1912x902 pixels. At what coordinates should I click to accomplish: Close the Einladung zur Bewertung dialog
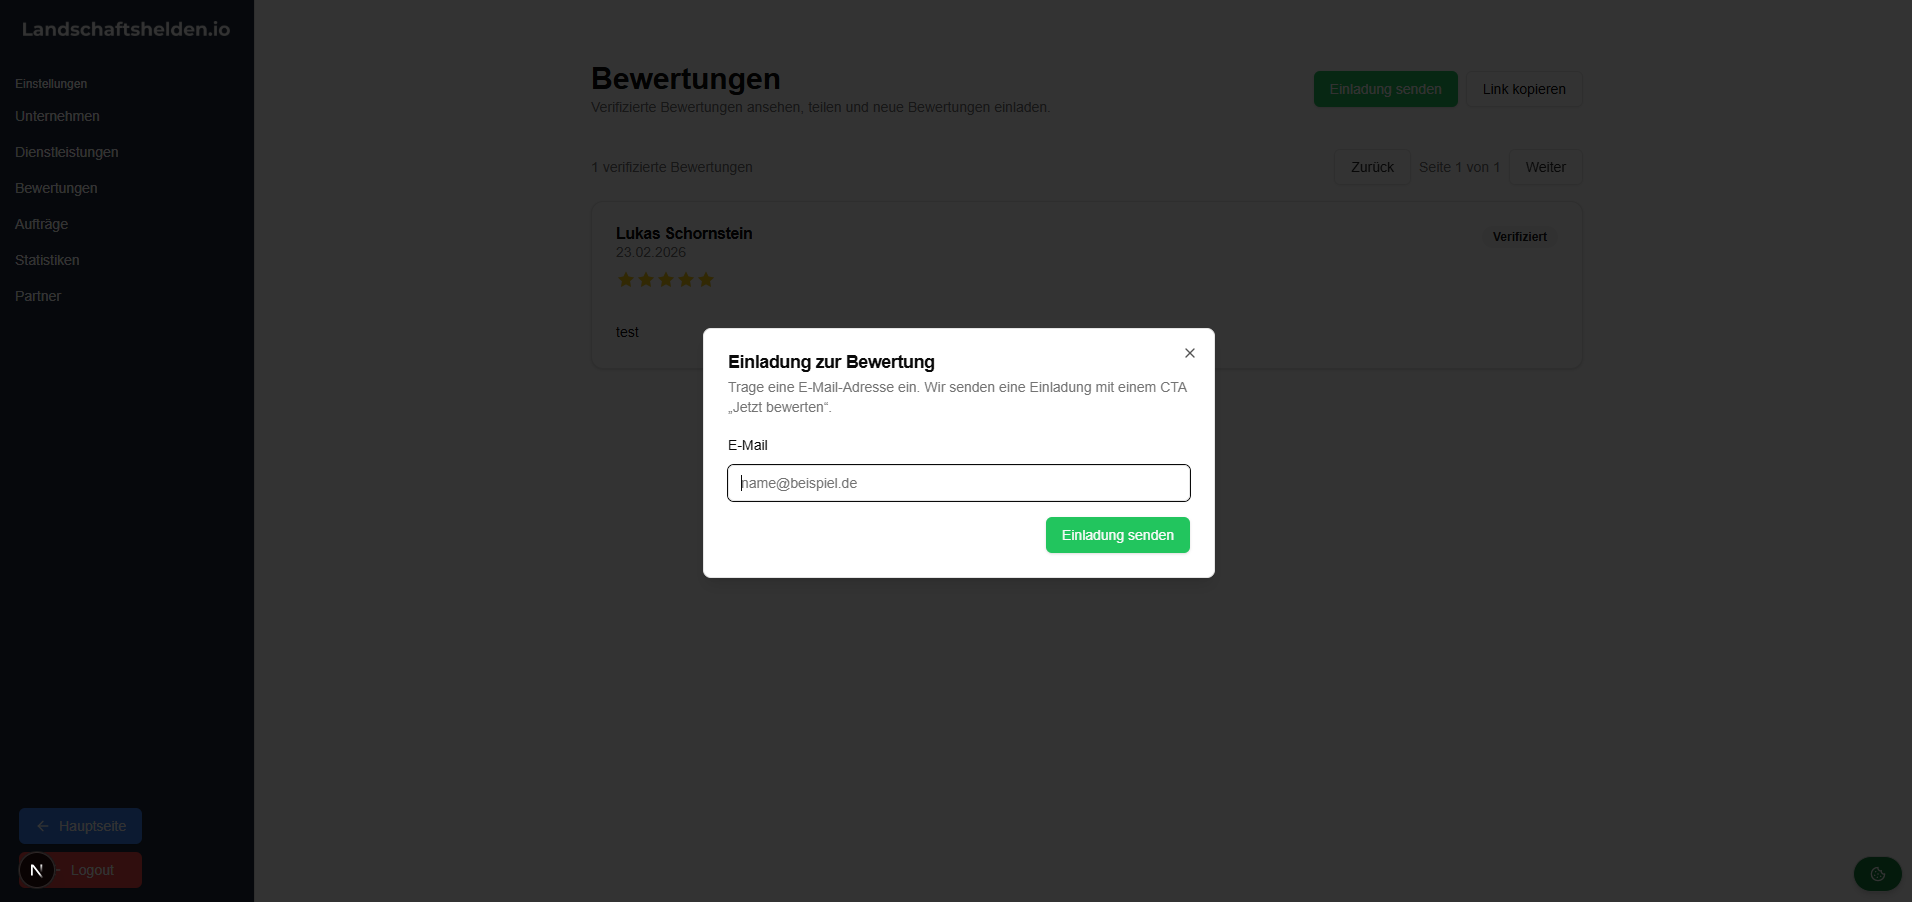(x=1190, y=353)
